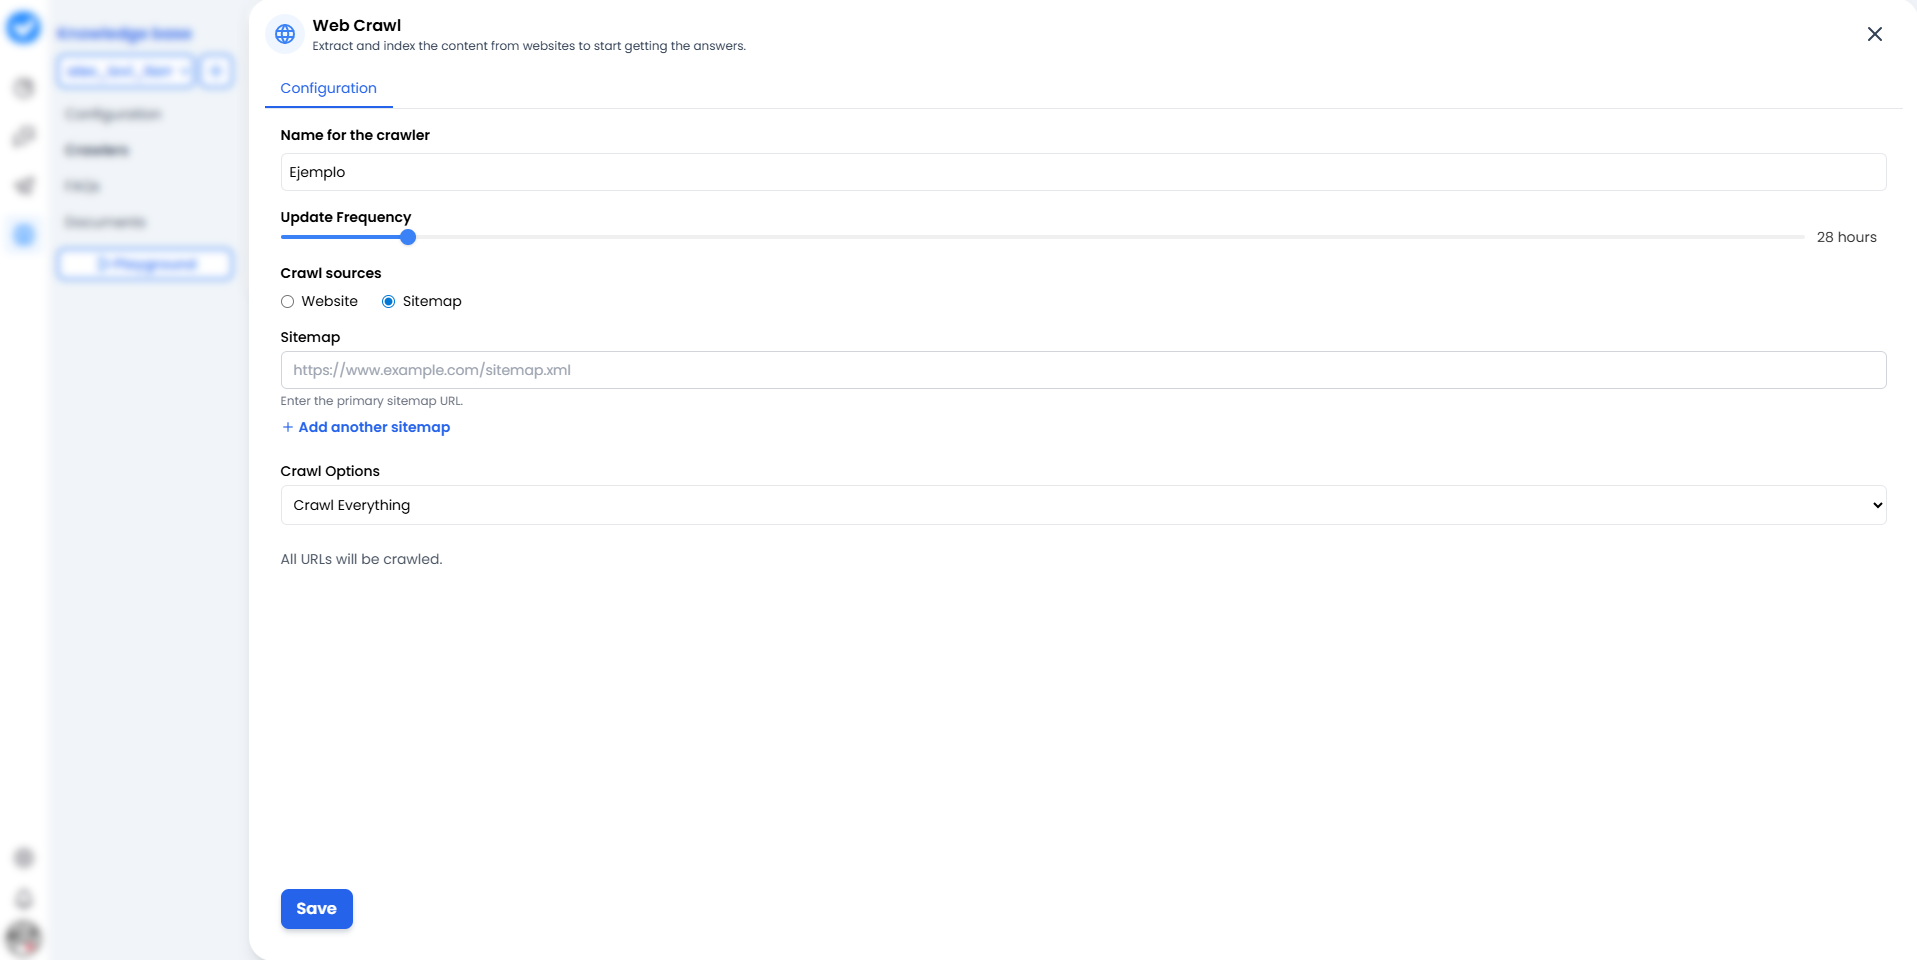Open the Playground from the sidebar
Image resolution: width=1917 pixels, height=960 pixels.
[145, 264]
